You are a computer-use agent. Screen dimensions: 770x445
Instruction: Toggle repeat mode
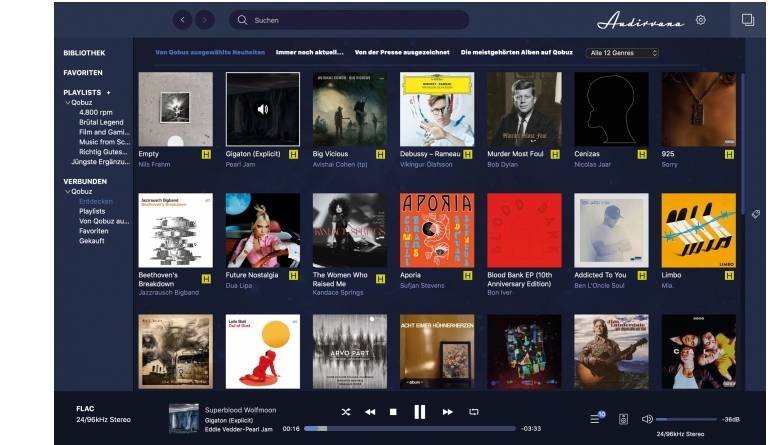(x=473, y=412)
